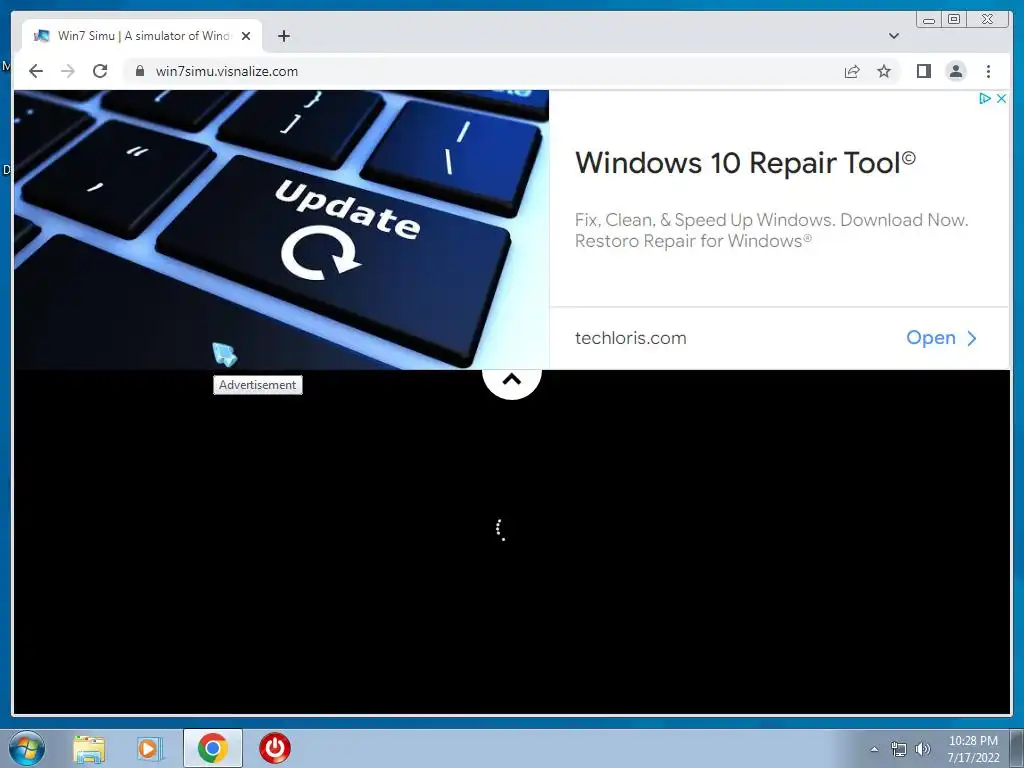Reload the Win7 Simu page

100,71
